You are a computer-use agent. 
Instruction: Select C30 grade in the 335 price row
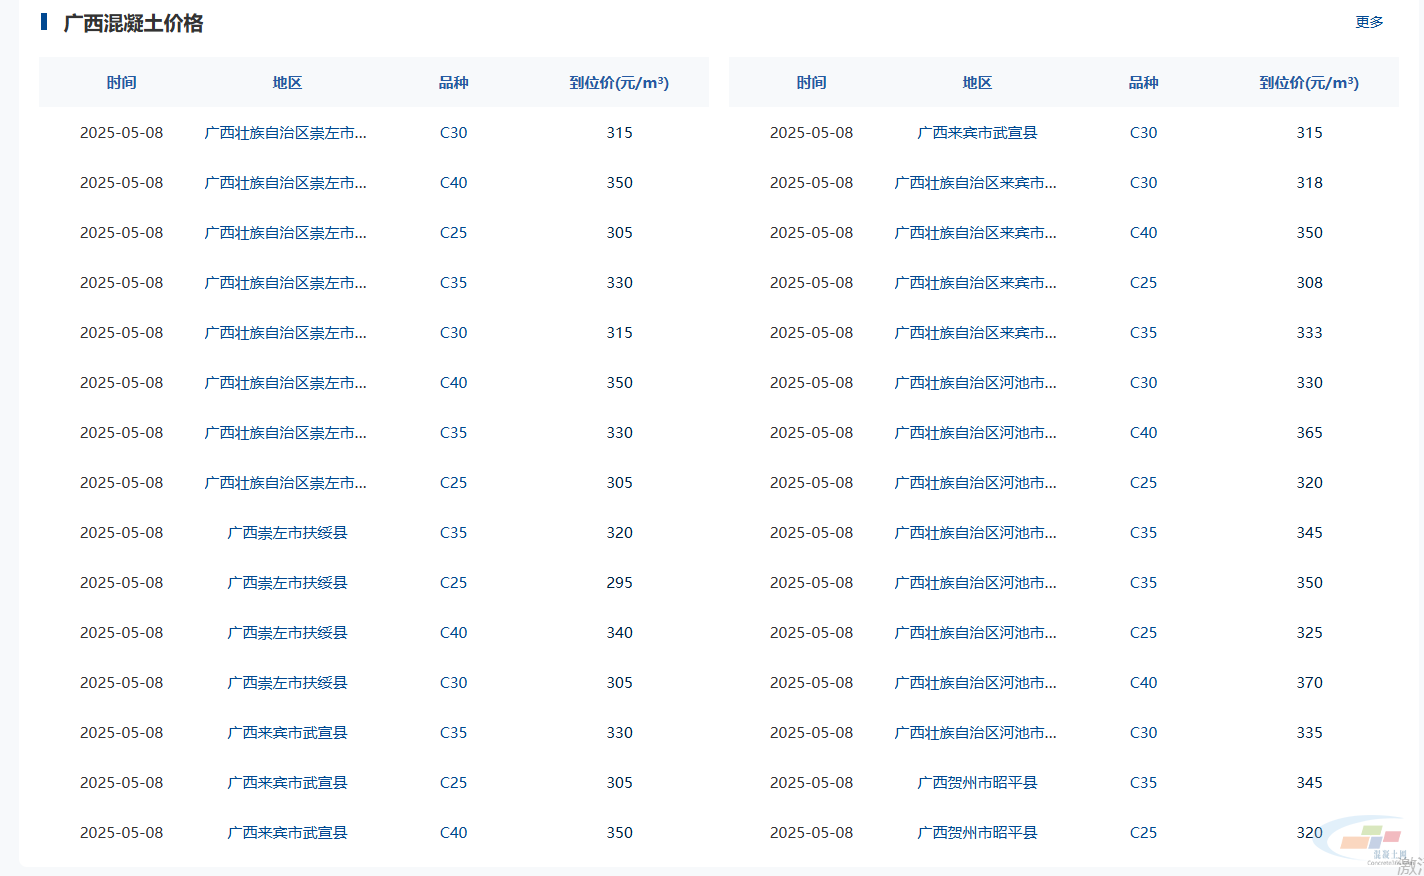click(1143, 733)
